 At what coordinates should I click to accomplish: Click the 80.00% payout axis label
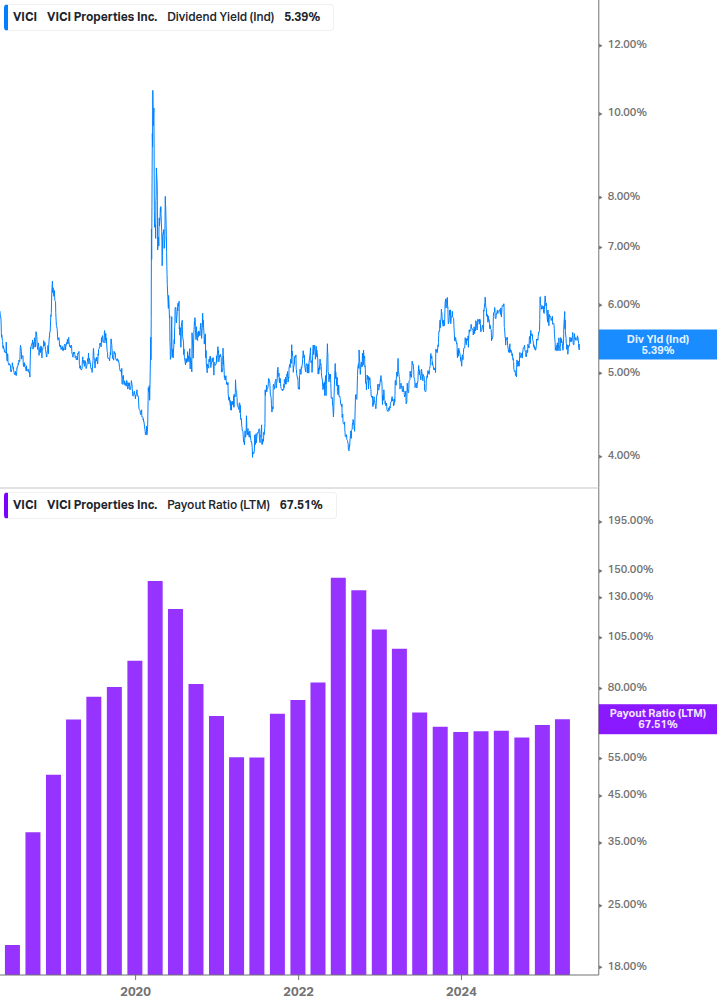click(x=627, y=687)
